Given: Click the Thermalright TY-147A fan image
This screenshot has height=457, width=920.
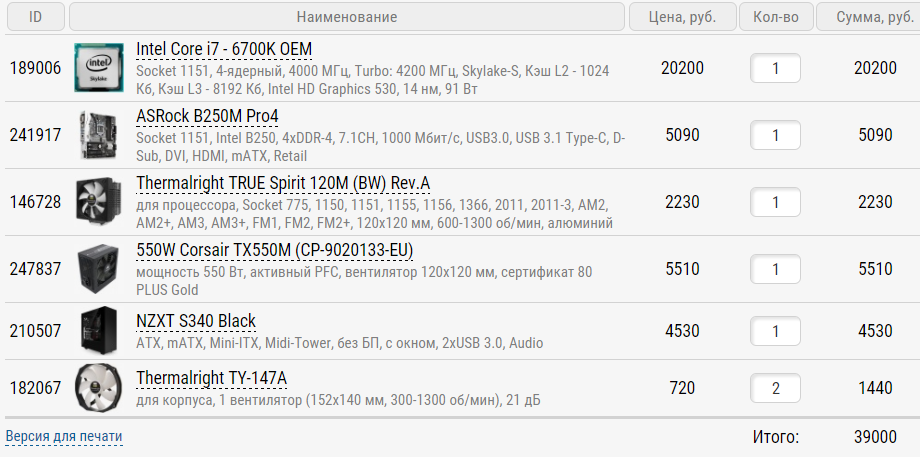Looking at the screenshot, I should tap(98, 388).
